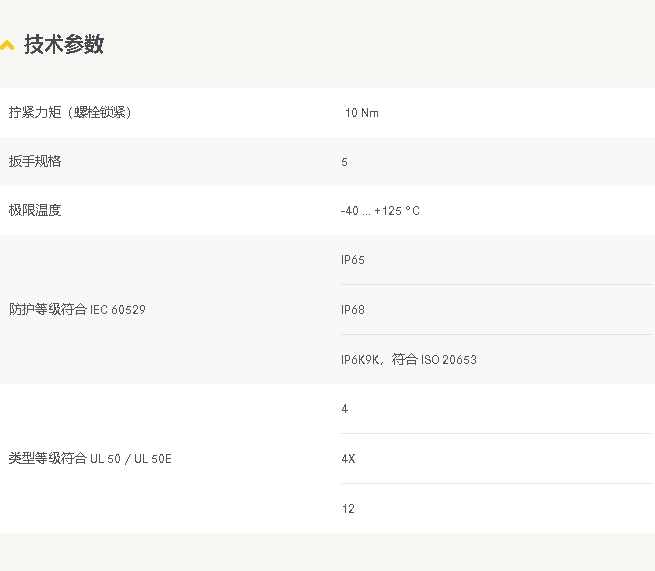Click the ISO 20653 text
This screenshot has width=655, height=571.
[449, 360]
